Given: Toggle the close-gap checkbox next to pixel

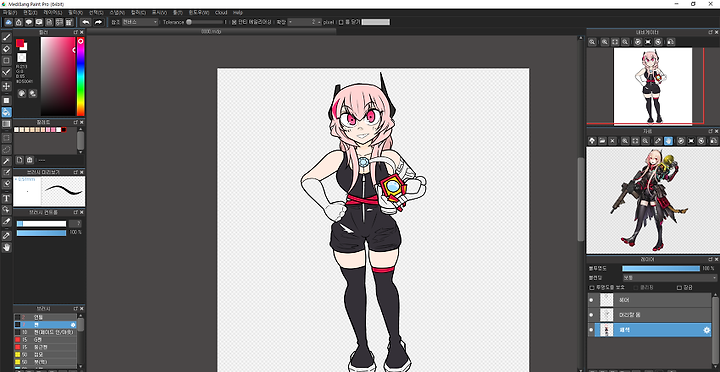Looking at the screenshot, I should pos(341,22).
